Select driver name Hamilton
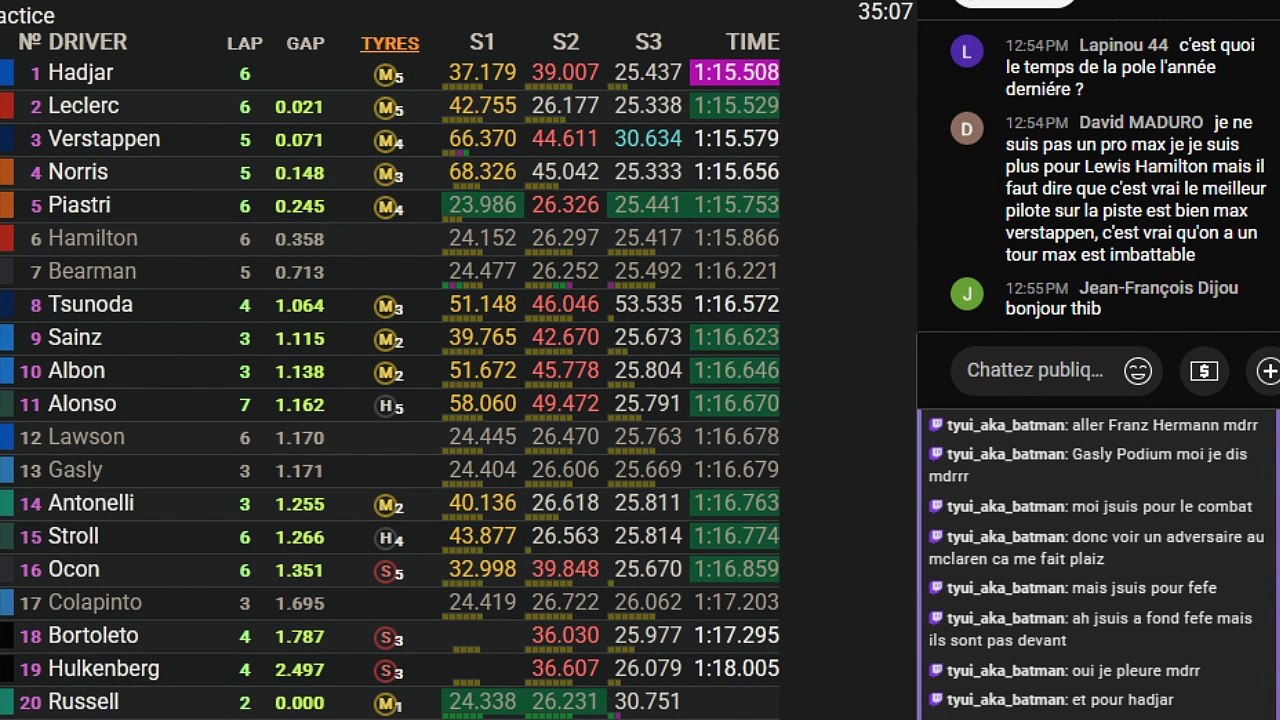This screenshot has height=720, width=1280. 93,237
